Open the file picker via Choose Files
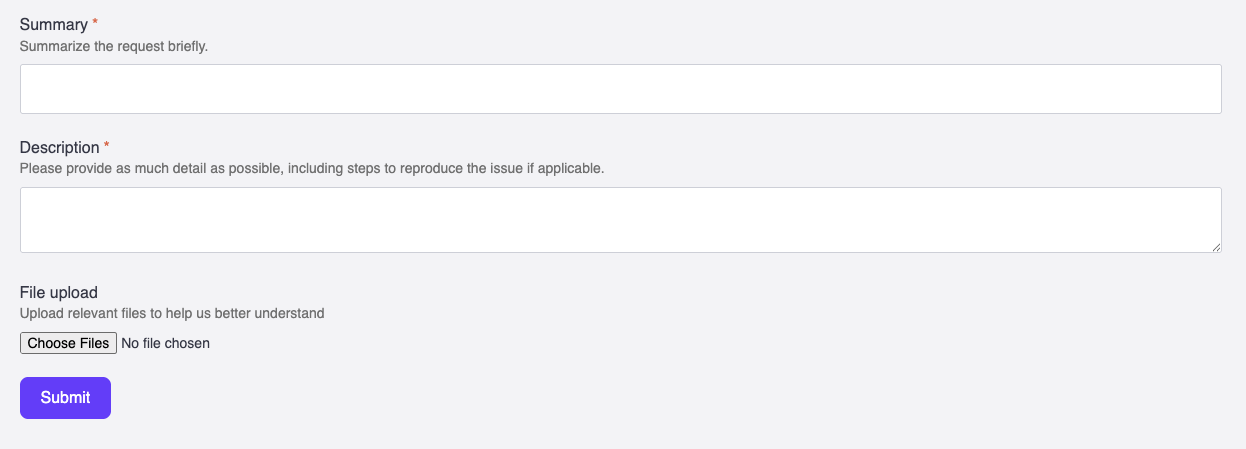The width and height of the screenshot is (1246, 449). [68, 343]
